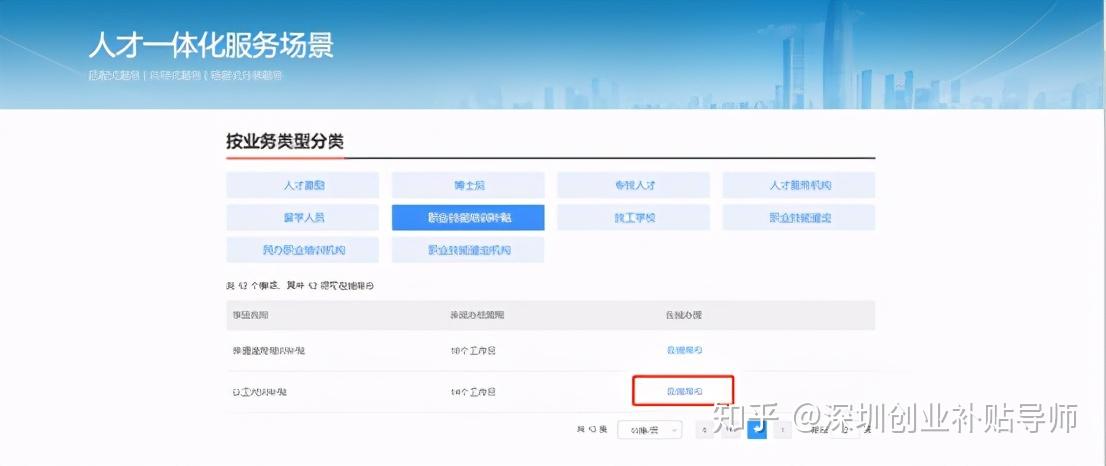Image resolution: width=1106 pixels, height=466 pixels.
Task: Click the second row's 10个工作日 cell
Action: (x=473, y=391)
